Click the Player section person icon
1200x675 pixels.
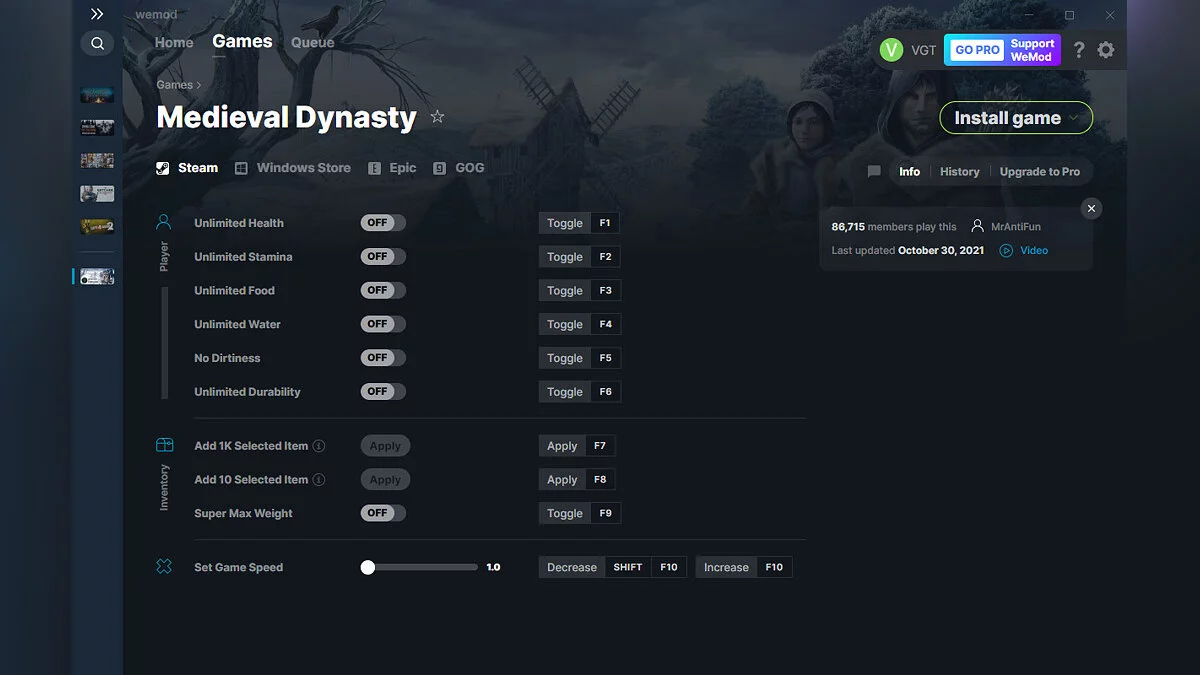click(x=164, y=221)
